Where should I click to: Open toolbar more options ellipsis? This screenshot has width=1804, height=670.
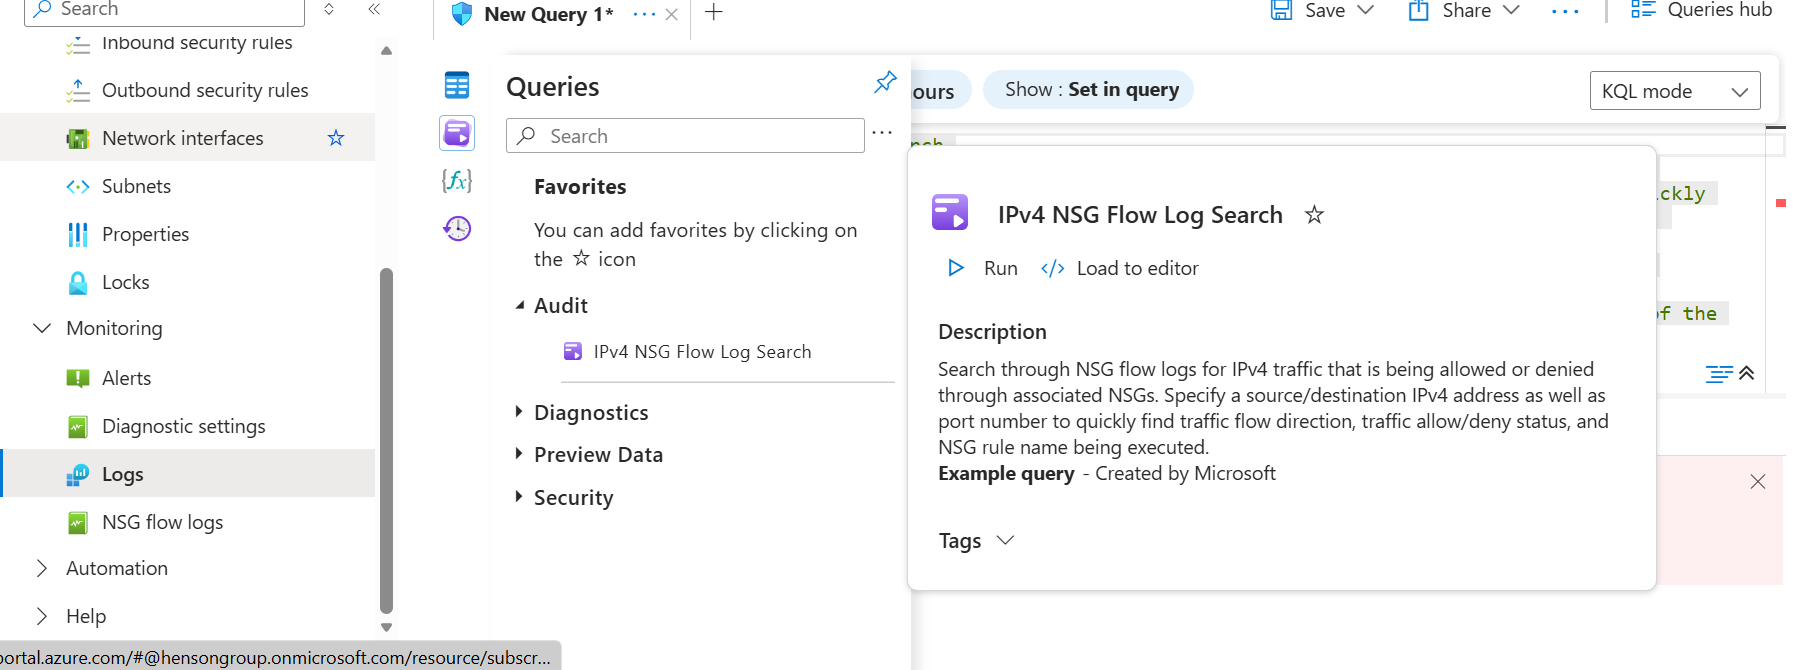(x=1565, y=12)
